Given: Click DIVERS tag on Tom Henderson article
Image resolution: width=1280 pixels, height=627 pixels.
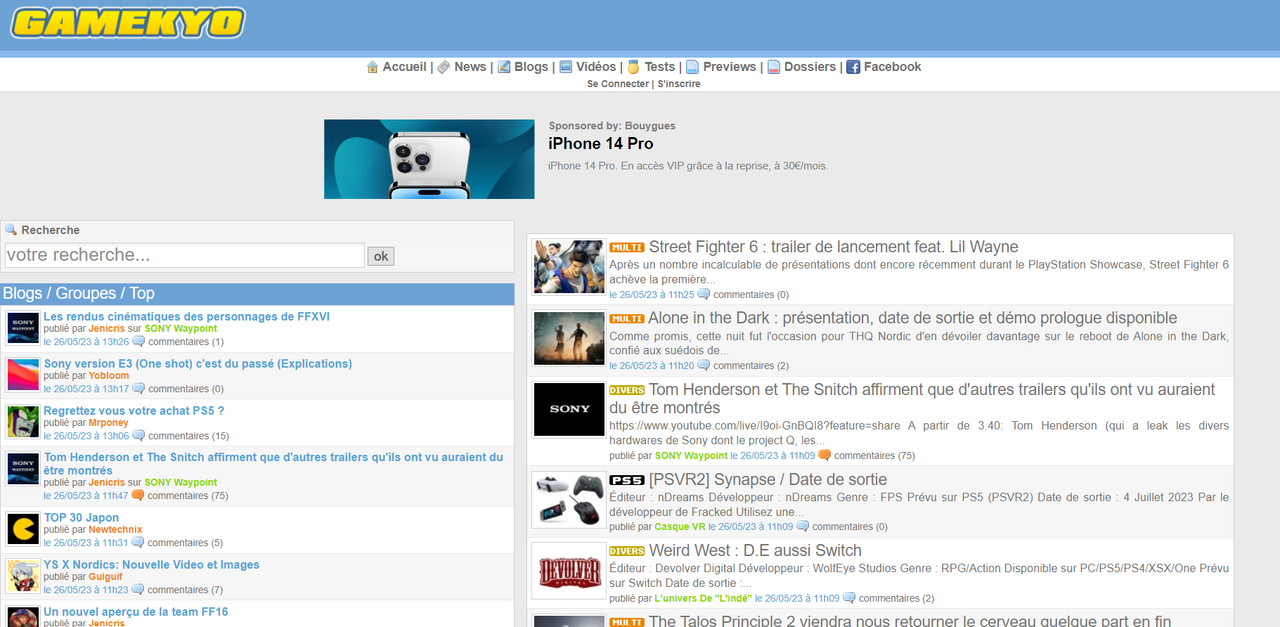Looking at the screenshot, I should coord(627,390).
